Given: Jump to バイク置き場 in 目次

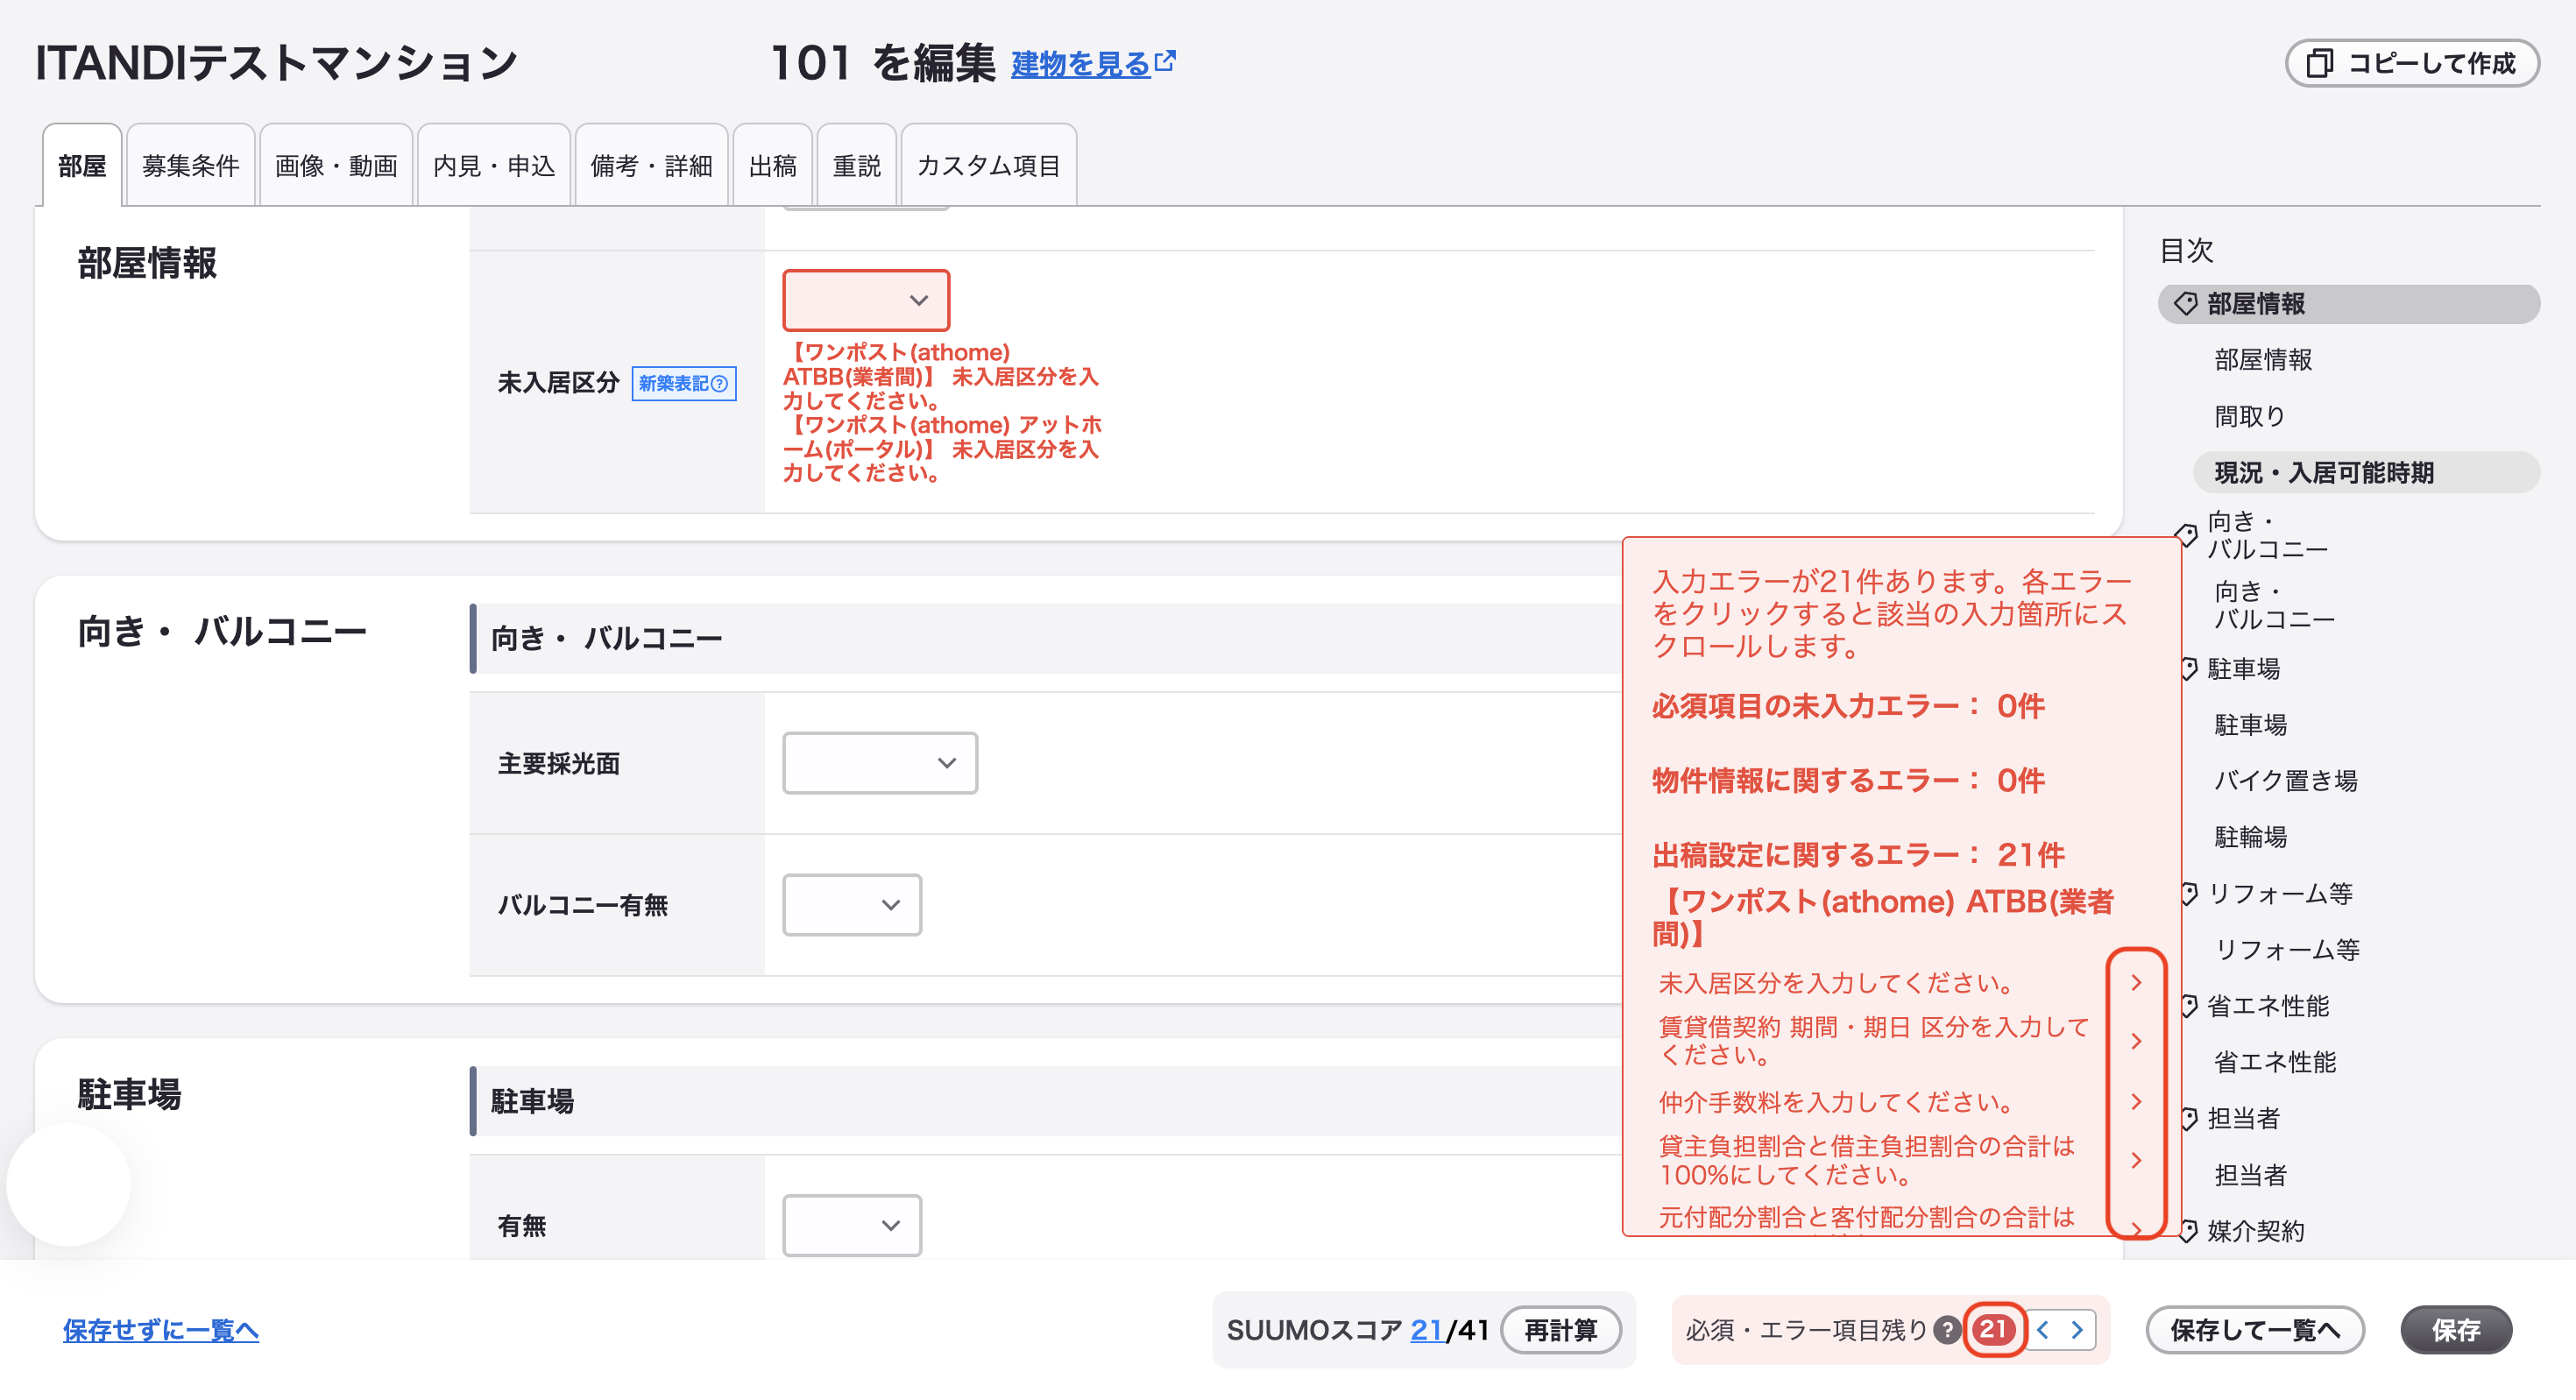Looking at the screenshot, I should [2286, 780].
